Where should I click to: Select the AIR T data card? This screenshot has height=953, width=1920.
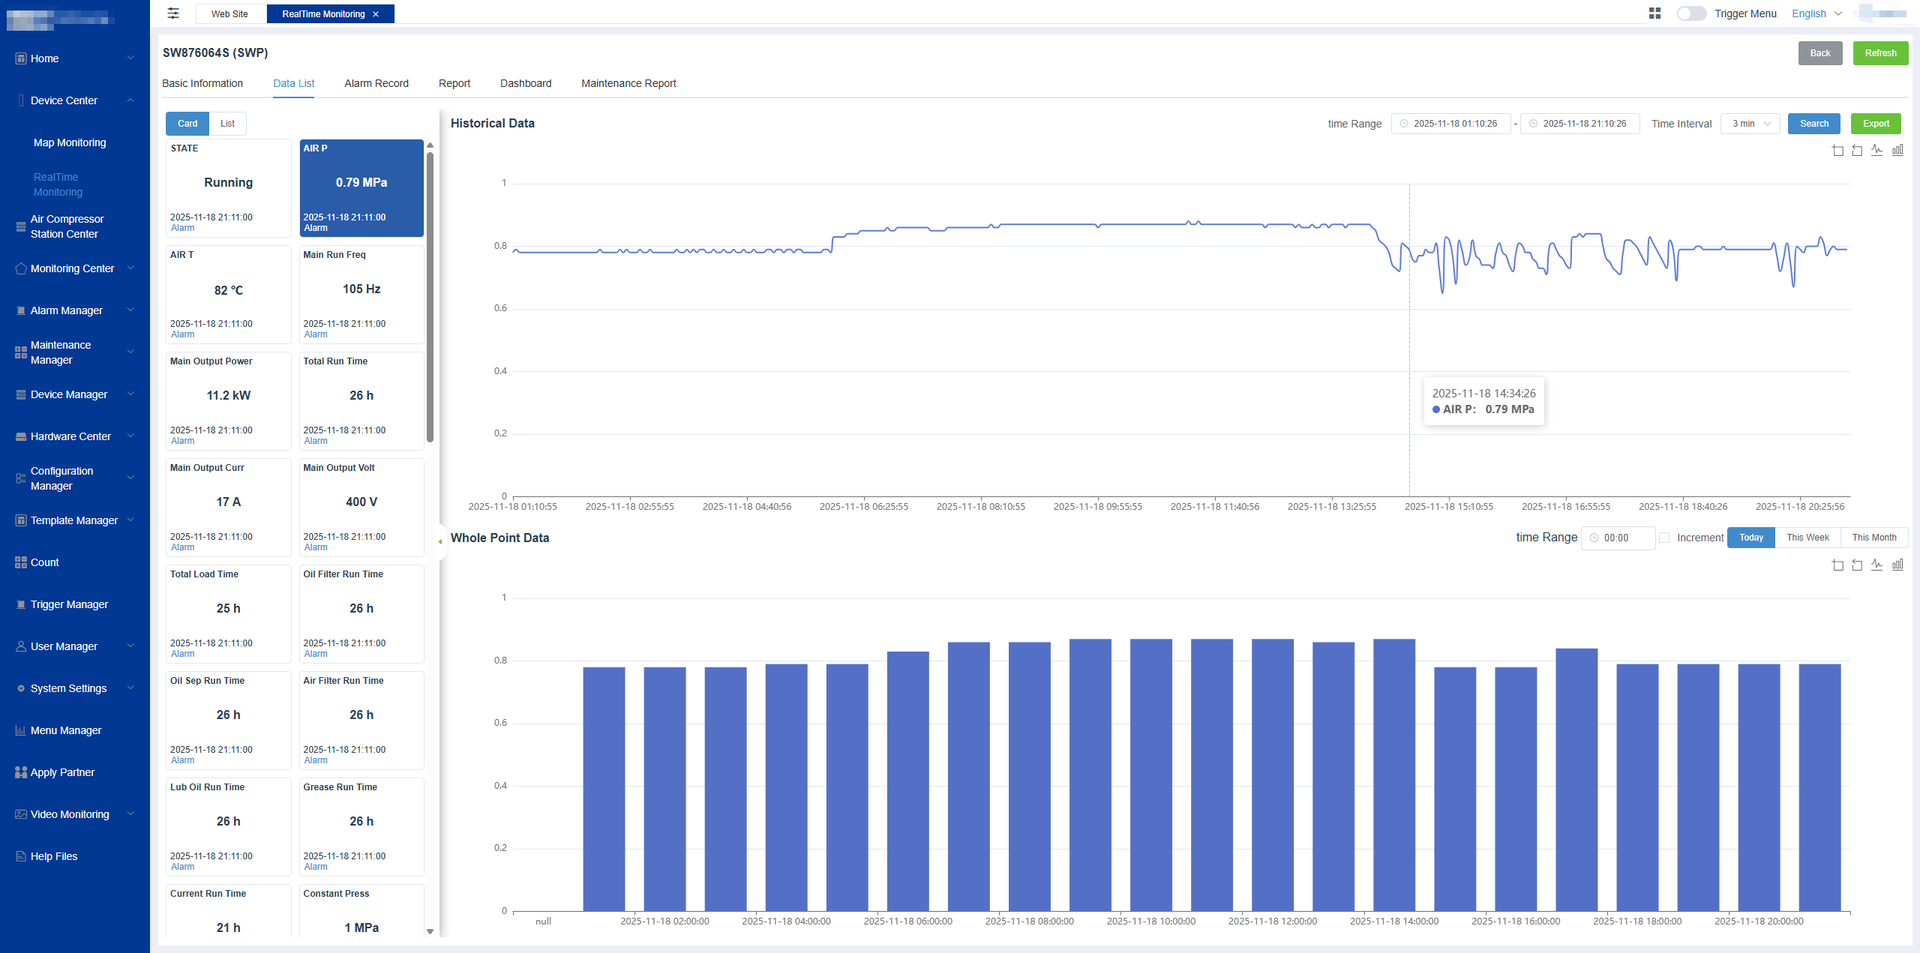[228, 291]
